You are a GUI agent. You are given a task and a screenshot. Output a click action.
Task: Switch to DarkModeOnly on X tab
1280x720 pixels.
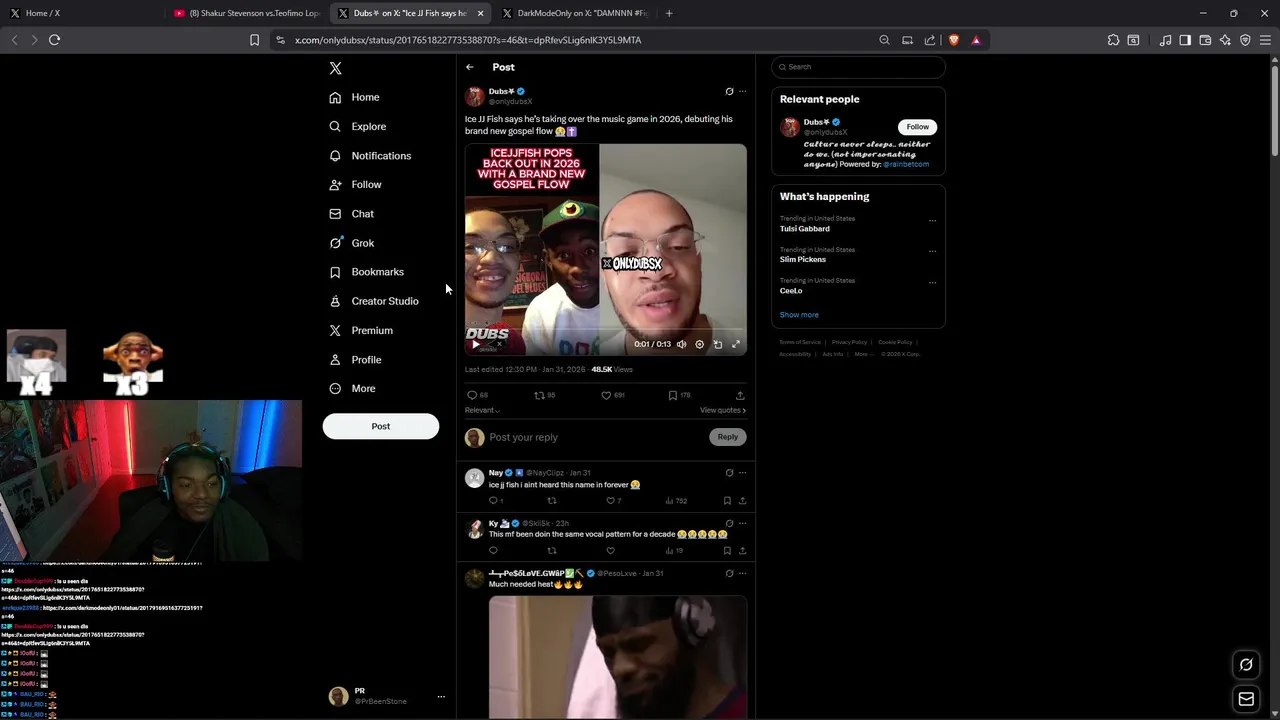(575, 13)
